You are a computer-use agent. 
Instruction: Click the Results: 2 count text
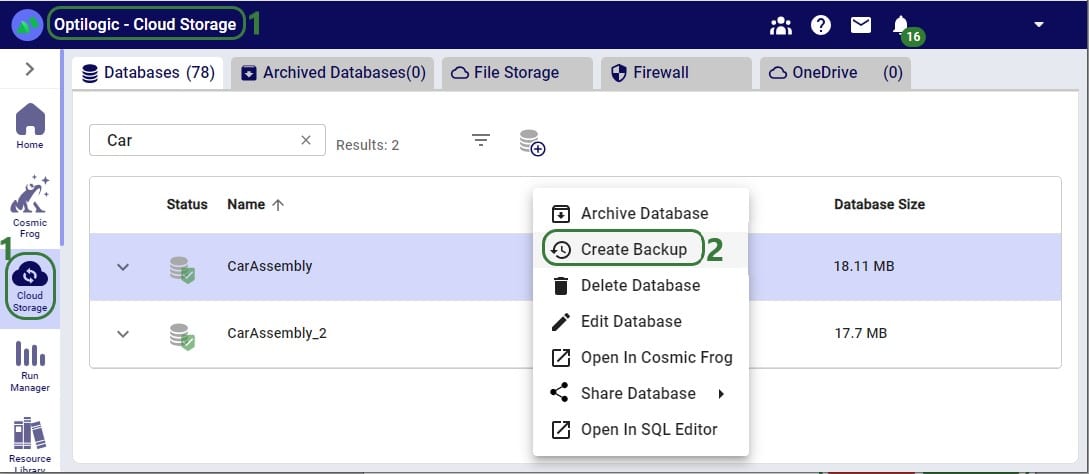pyautogui.click(x=367, y=145)
